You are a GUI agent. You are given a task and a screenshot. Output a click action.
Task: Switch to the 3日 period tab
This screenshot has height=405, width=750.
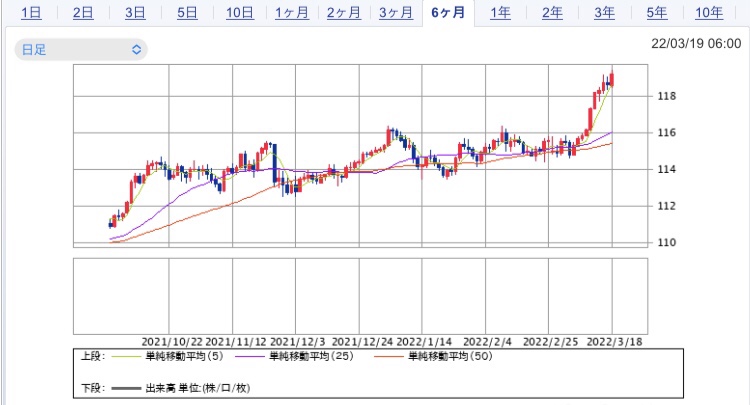point(135,13)
